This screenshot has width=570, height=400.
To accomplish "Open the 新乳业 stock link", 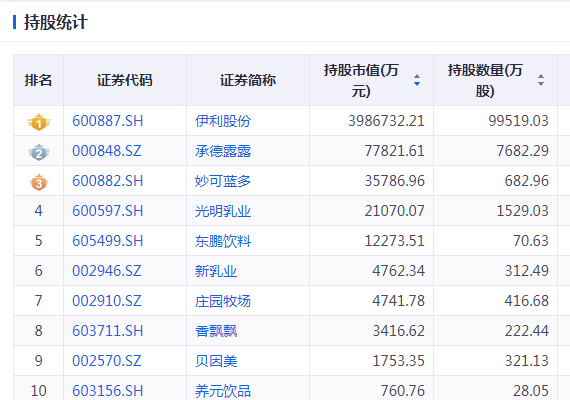I will 216,271.
